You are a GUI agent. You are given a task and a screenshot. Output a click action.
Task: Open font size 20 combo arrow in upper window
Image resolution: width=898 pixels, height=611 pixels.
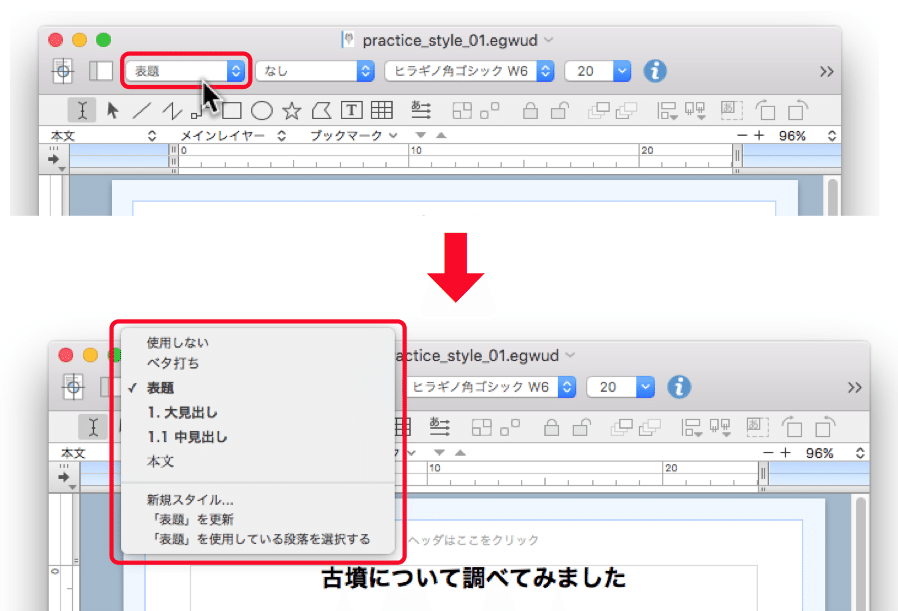click(622, 71)
